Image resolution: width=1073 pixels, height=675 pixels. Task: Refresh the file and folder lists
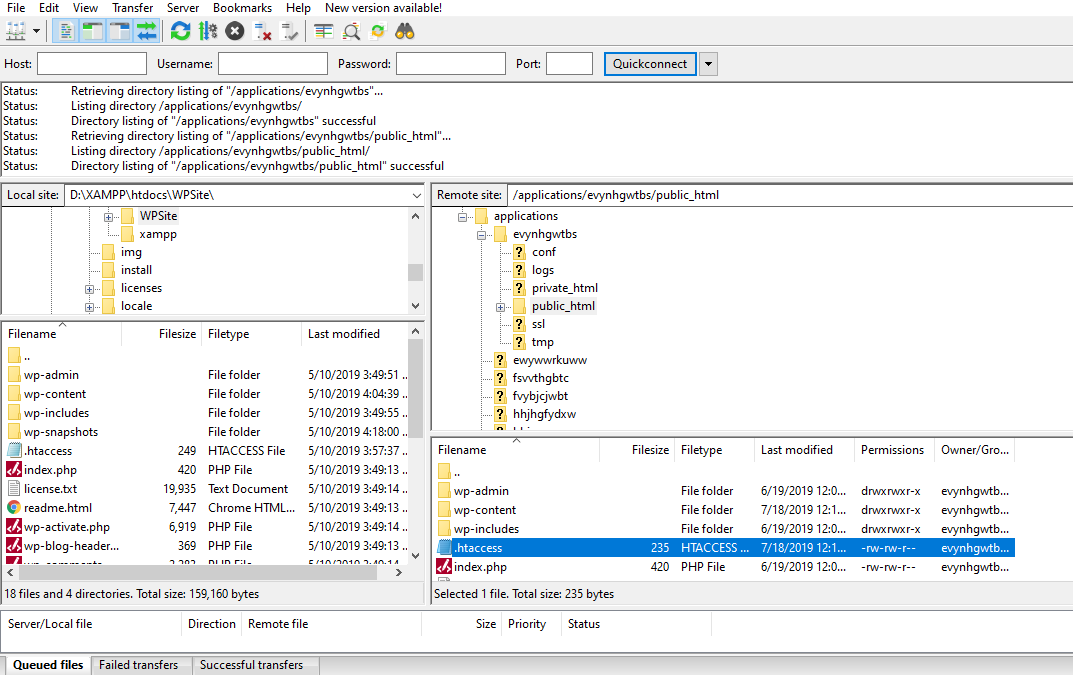[181, 31]
